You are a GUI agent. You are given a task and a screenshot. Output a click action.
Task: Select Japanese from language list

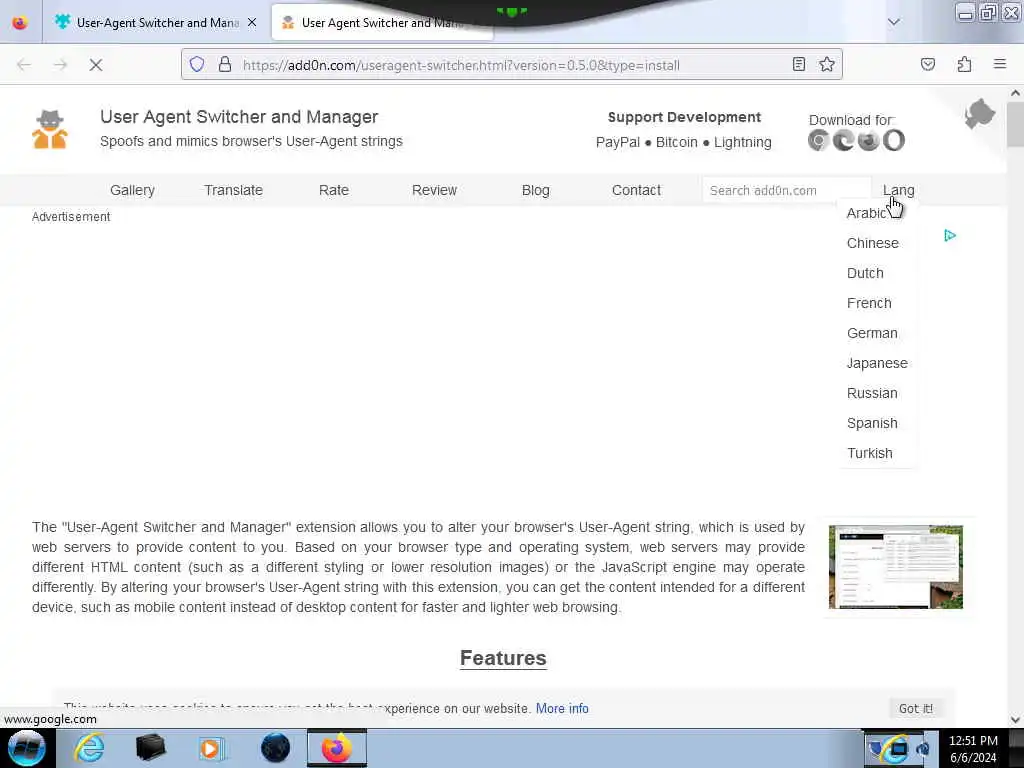click(877, 363)
